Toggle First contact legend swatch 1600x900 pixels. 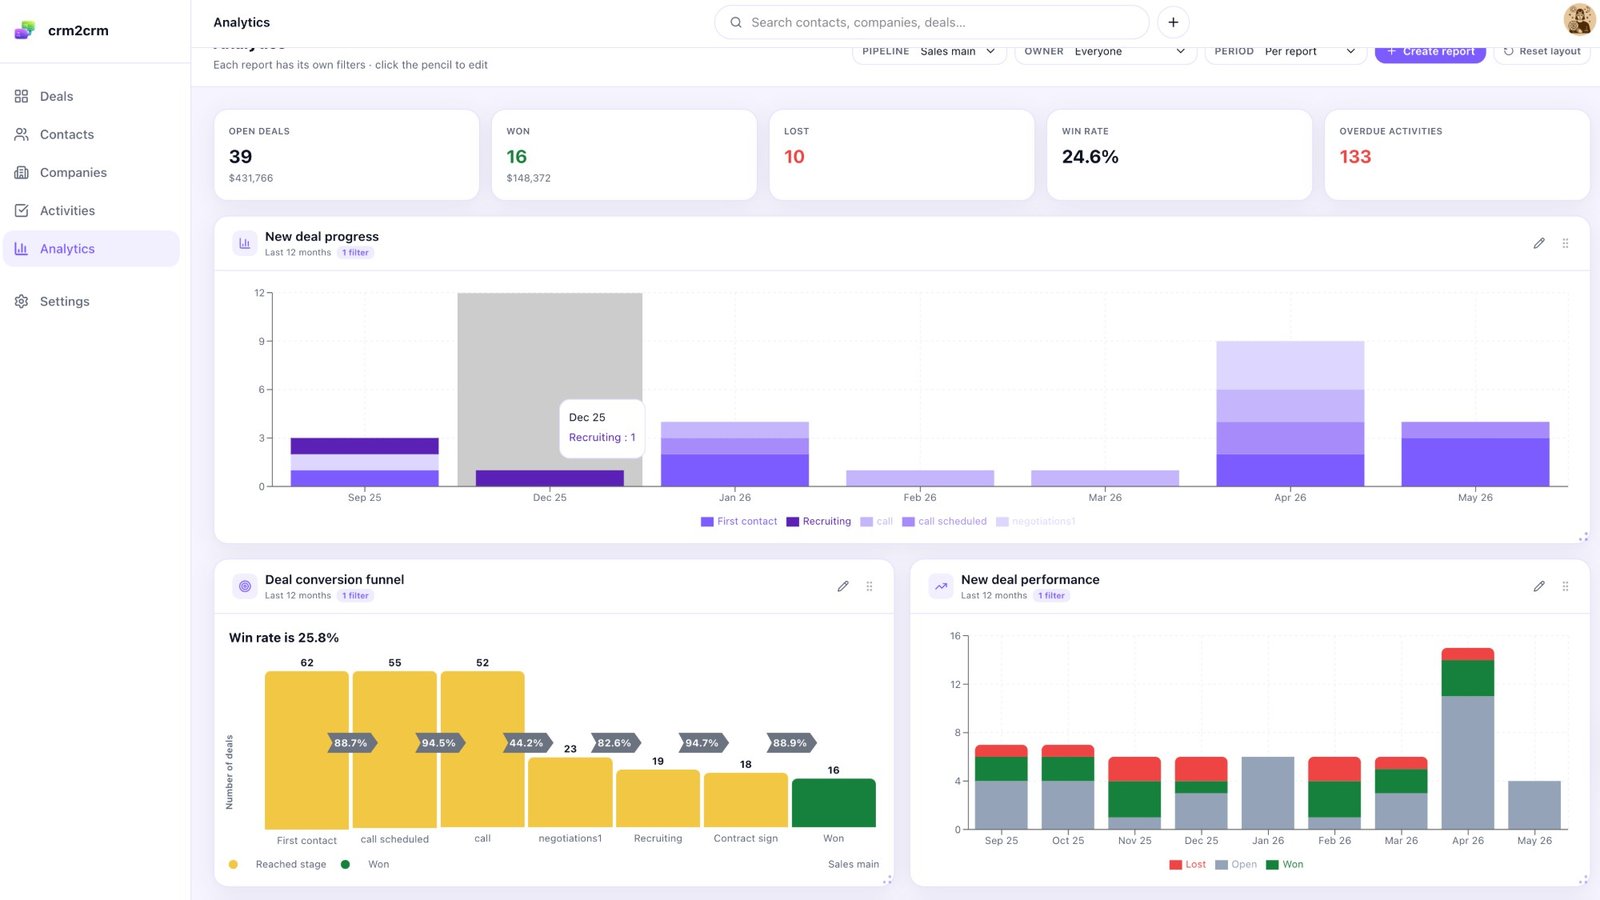[x=707, y=522]
